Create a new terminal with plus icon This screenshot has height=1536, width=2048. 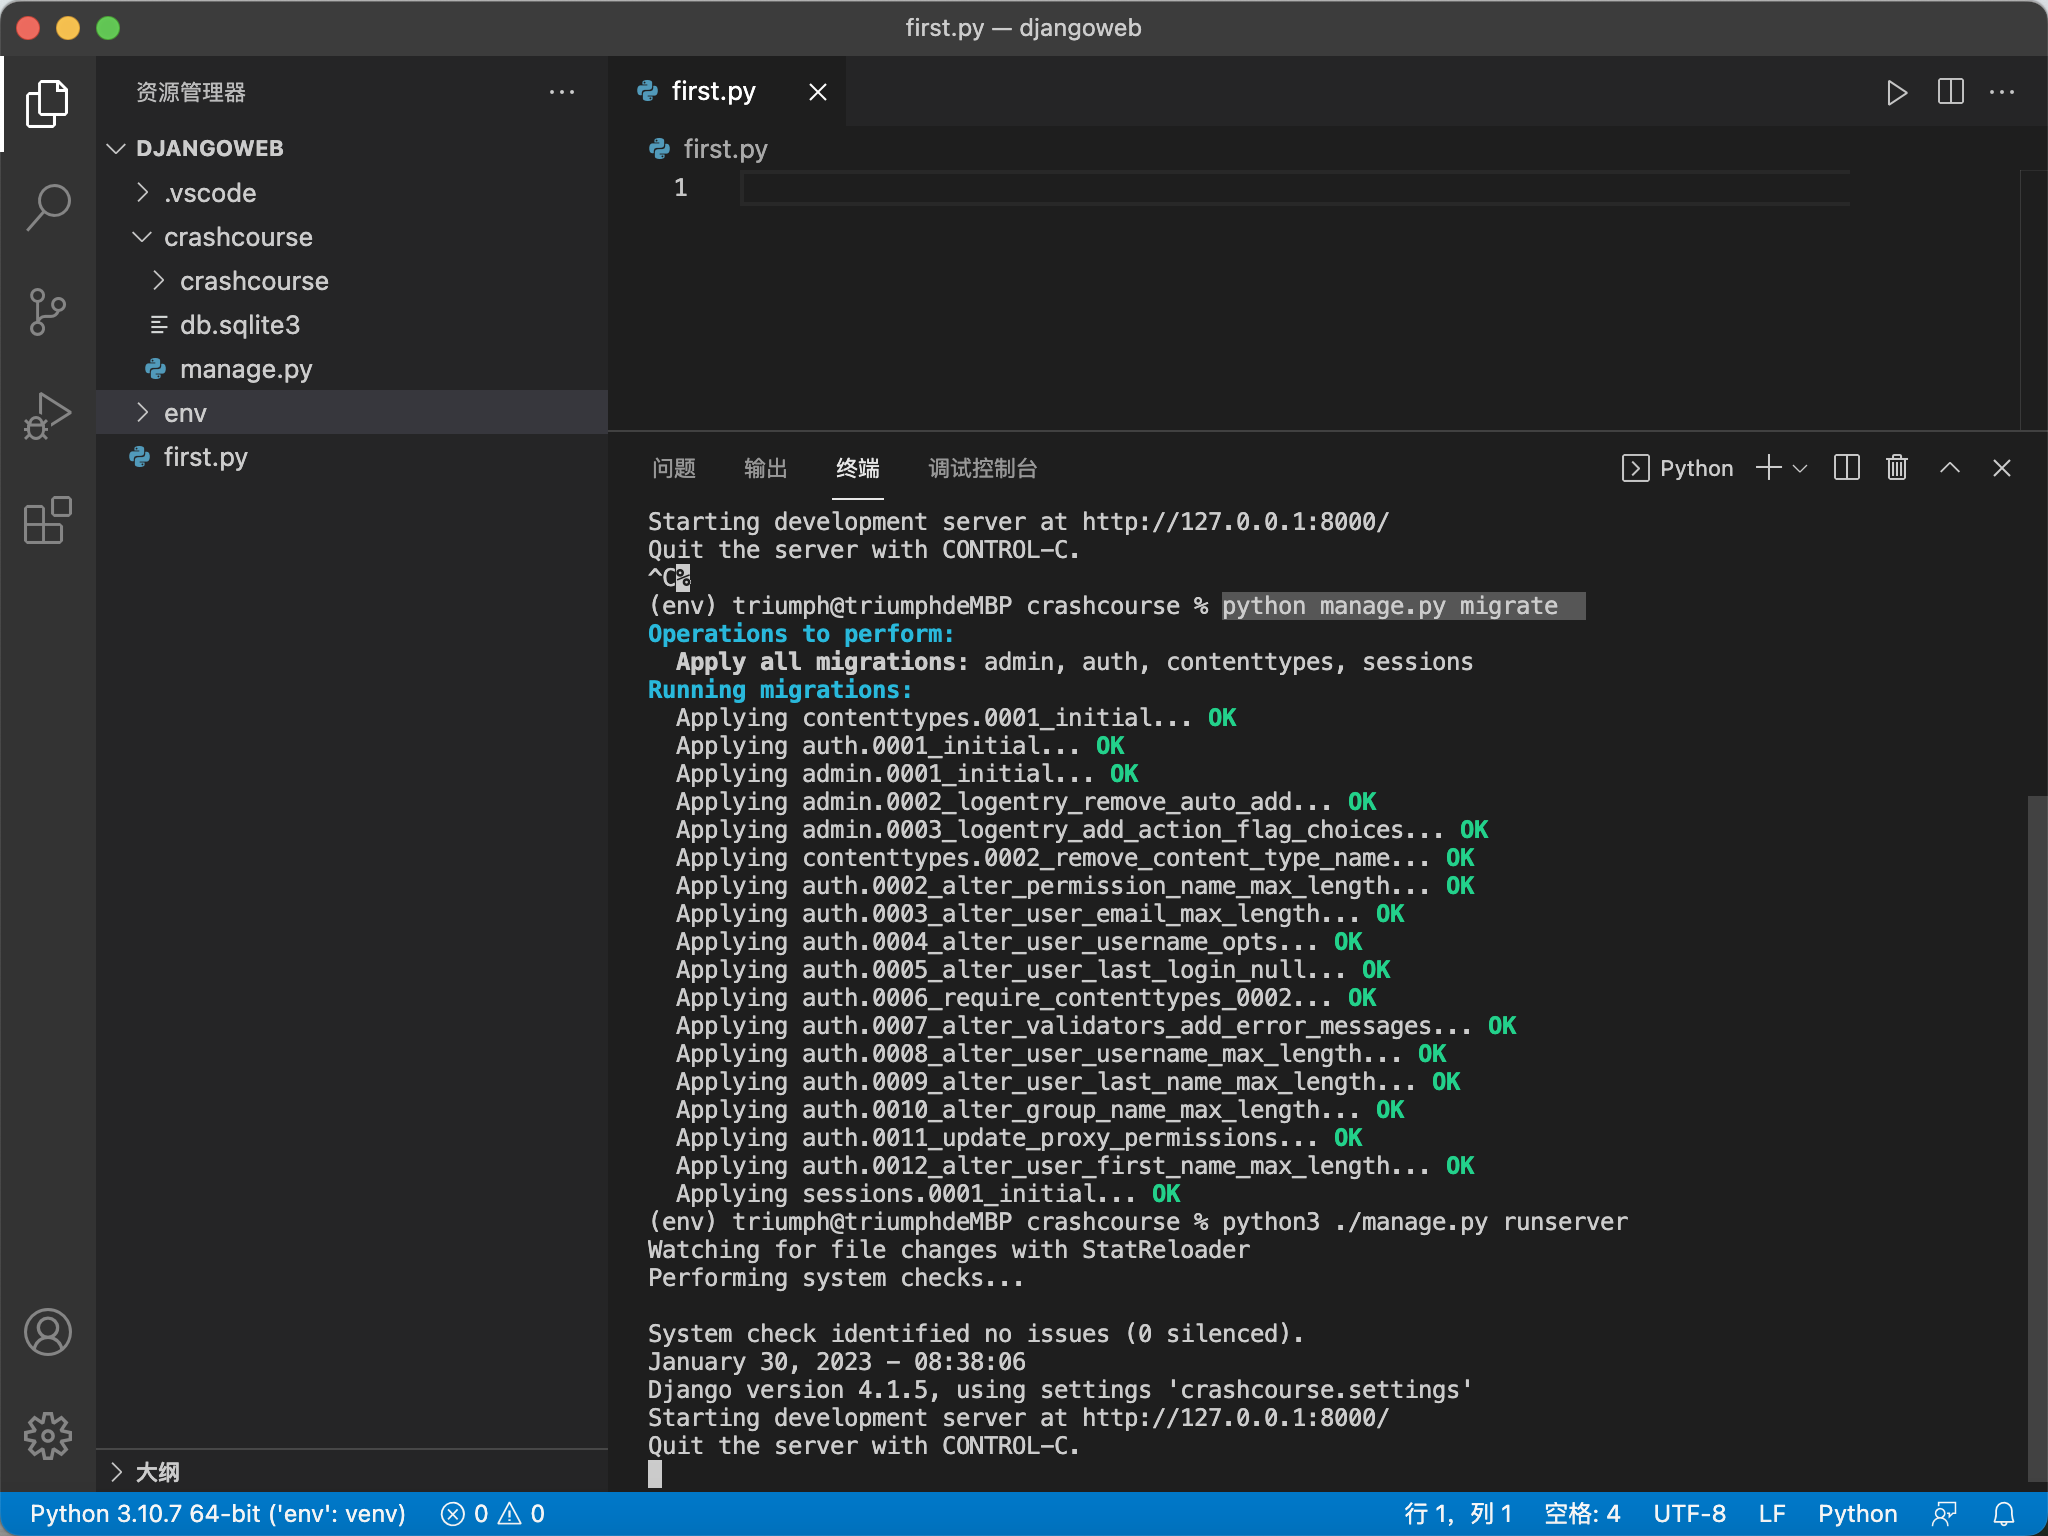pos(1768,468)
